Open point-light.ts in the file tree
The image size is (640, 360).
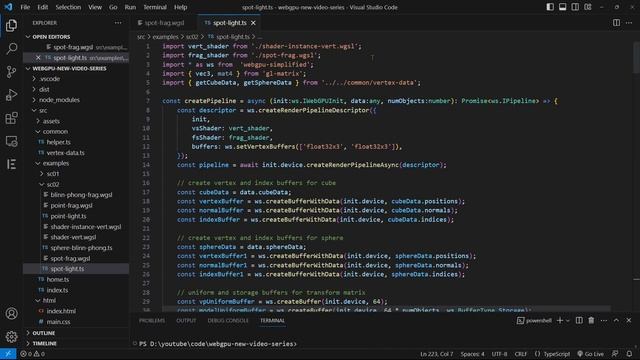pos(68,216)
